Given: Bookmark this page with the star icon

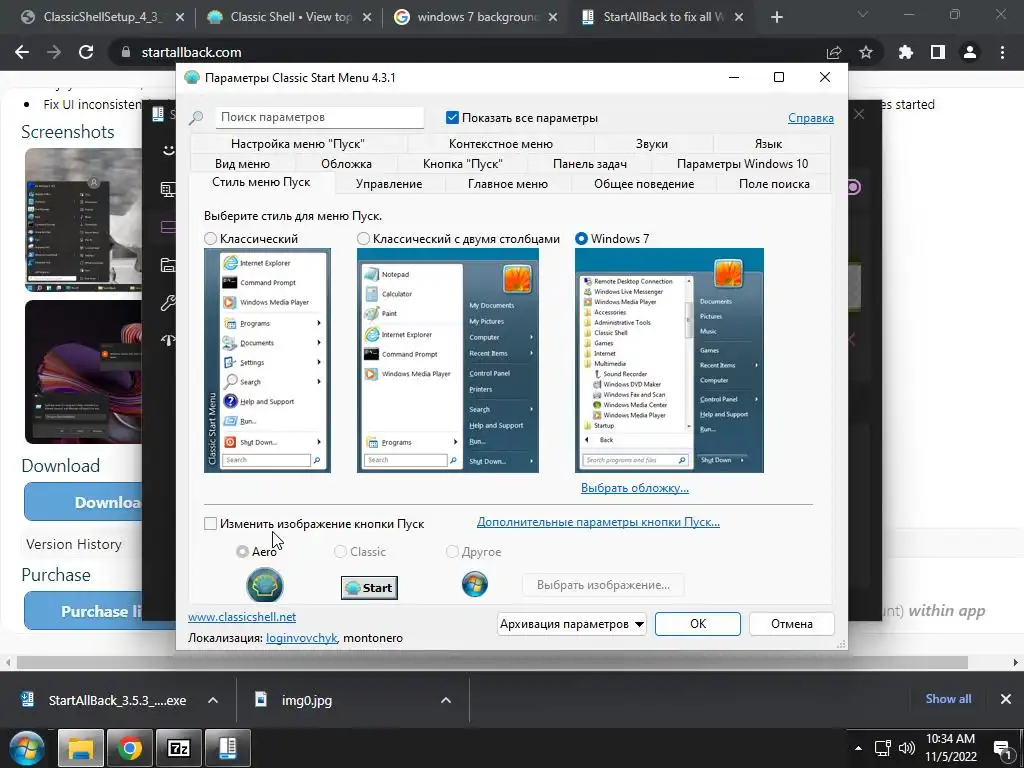Looking at the screenshot, I should (x=866, y=52).
